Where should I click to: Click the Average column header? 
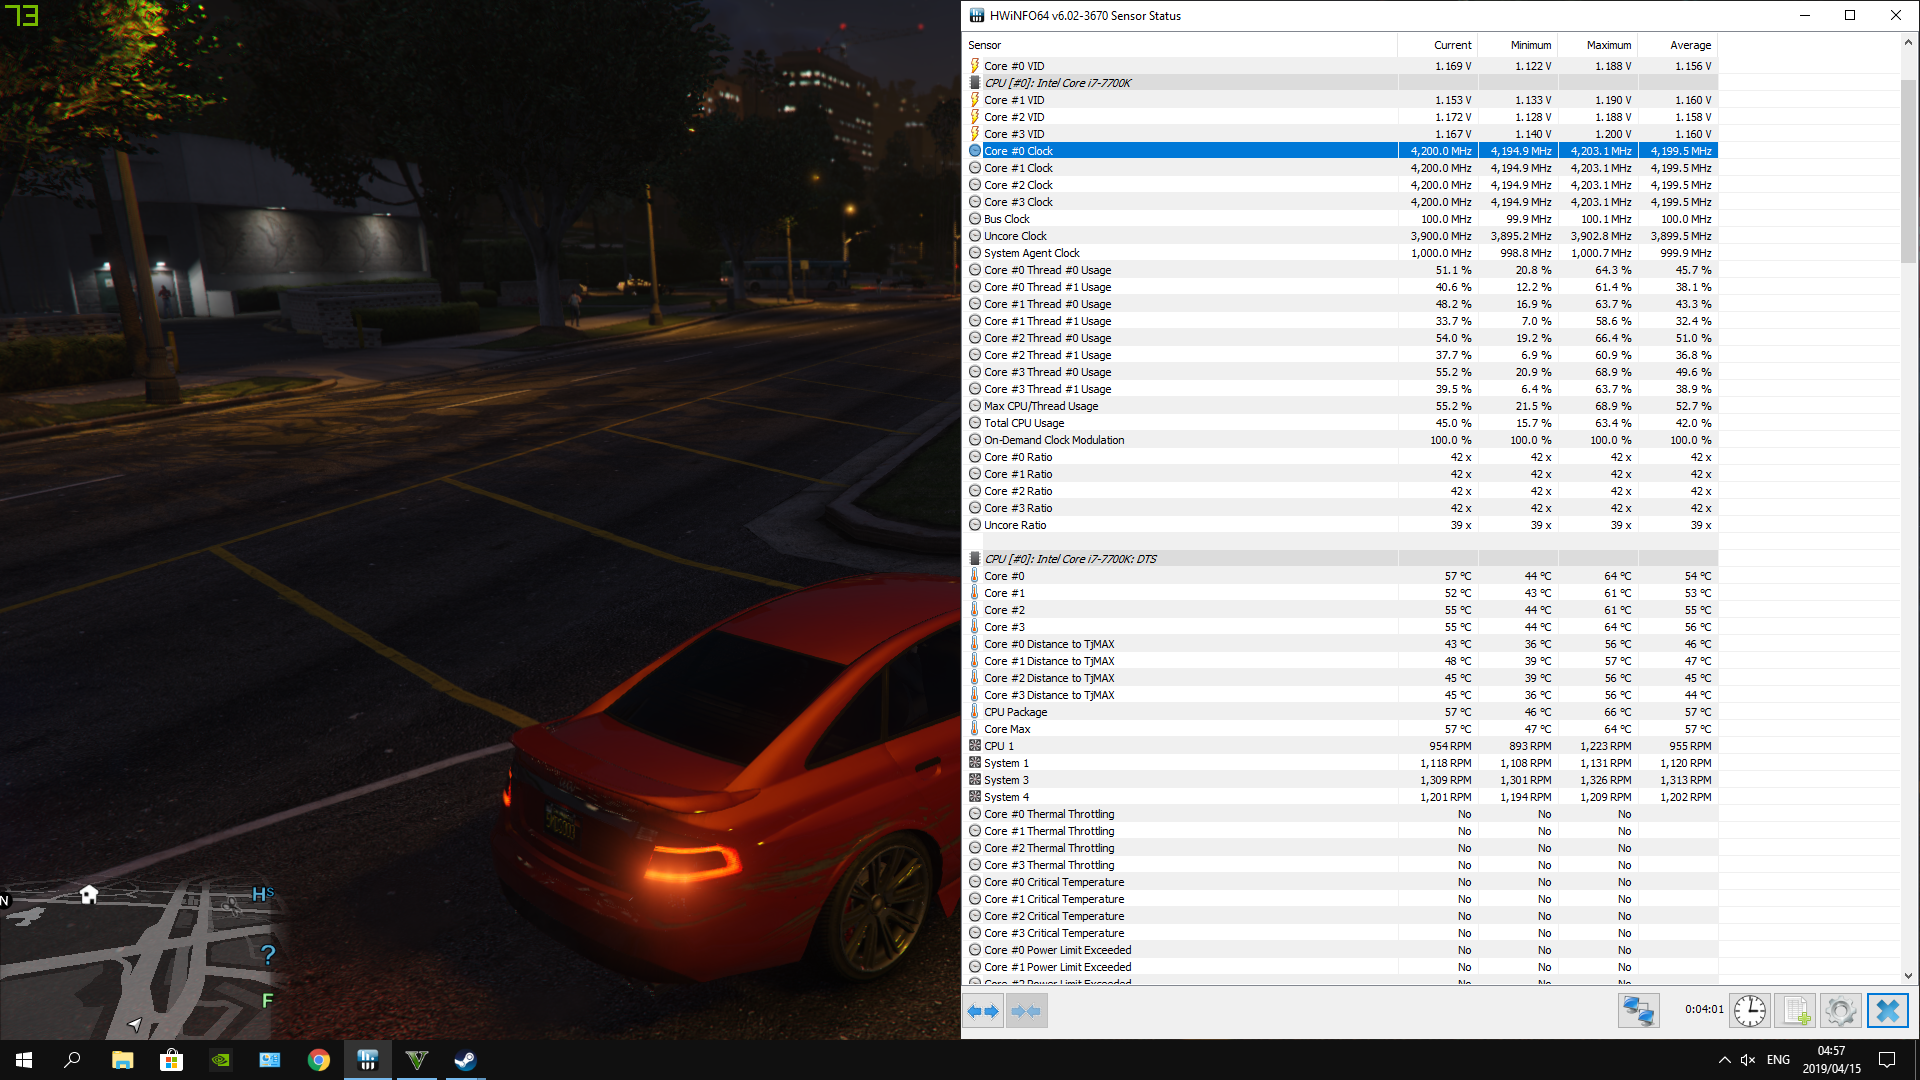1677,45
